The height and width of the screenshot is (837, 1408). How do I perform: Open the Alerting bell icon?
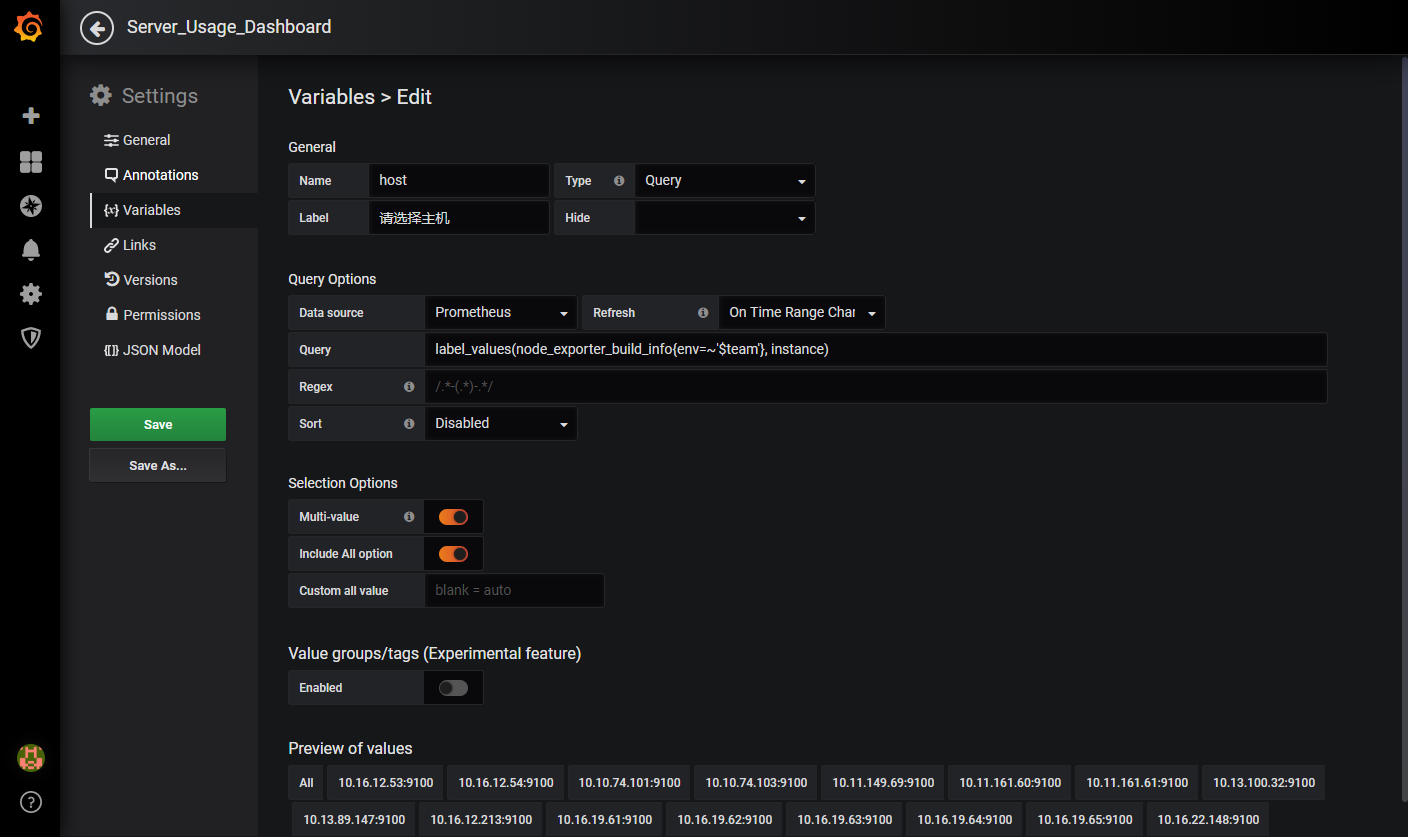[31, 250]
